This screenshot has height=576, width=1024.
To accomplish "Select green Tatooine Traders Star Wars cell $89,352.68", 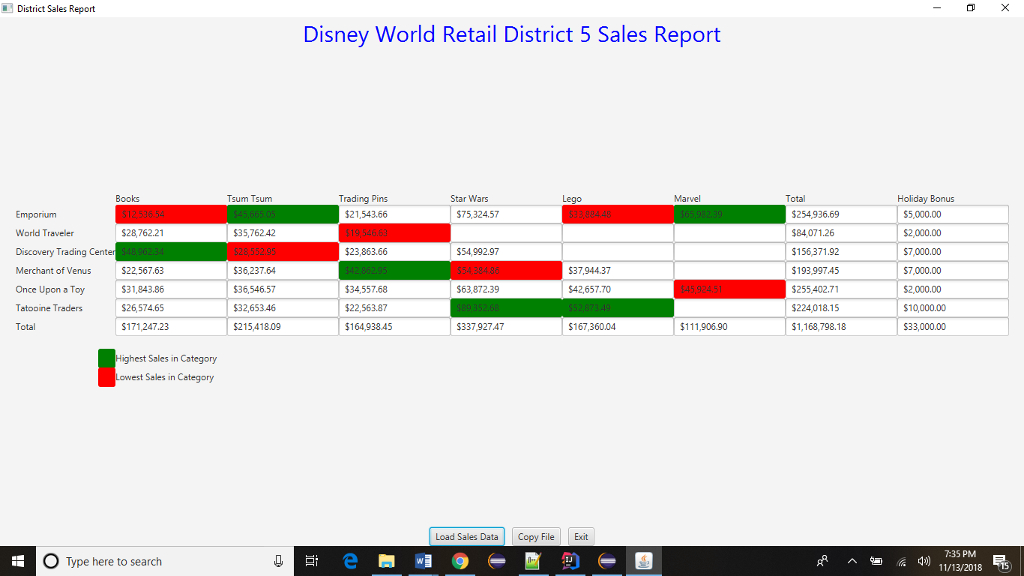I will pyautogui.click(x=506, y=308).
